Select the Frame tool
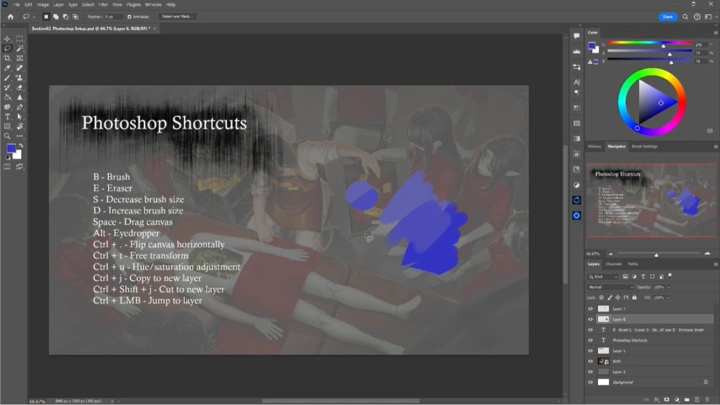Viewport: 720px width, 405px height. coord(20,58)
